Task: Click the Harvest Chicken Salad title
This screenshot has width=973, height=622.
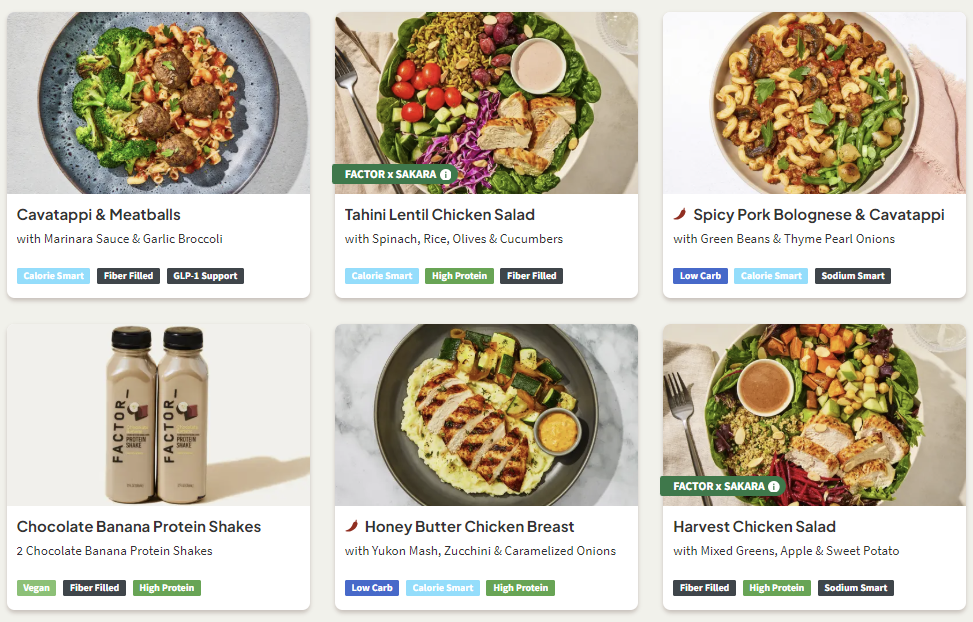Action: point(754,527)
